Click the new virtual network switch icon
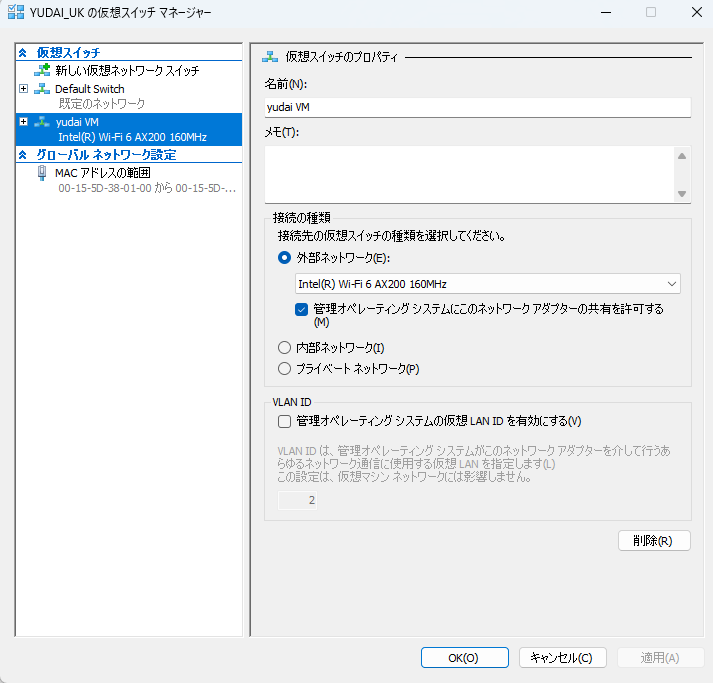The height and width of the screenshot is (683, 713). 42,70
